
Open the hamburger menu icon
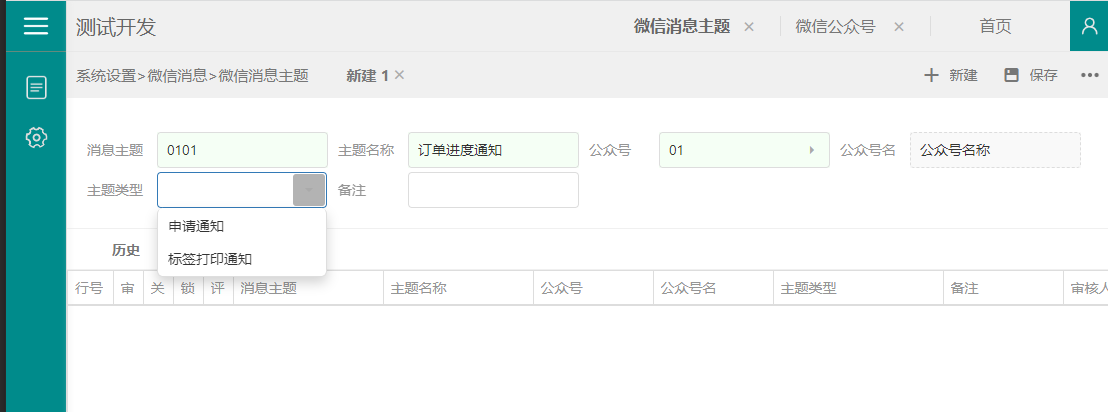(36, 26)
